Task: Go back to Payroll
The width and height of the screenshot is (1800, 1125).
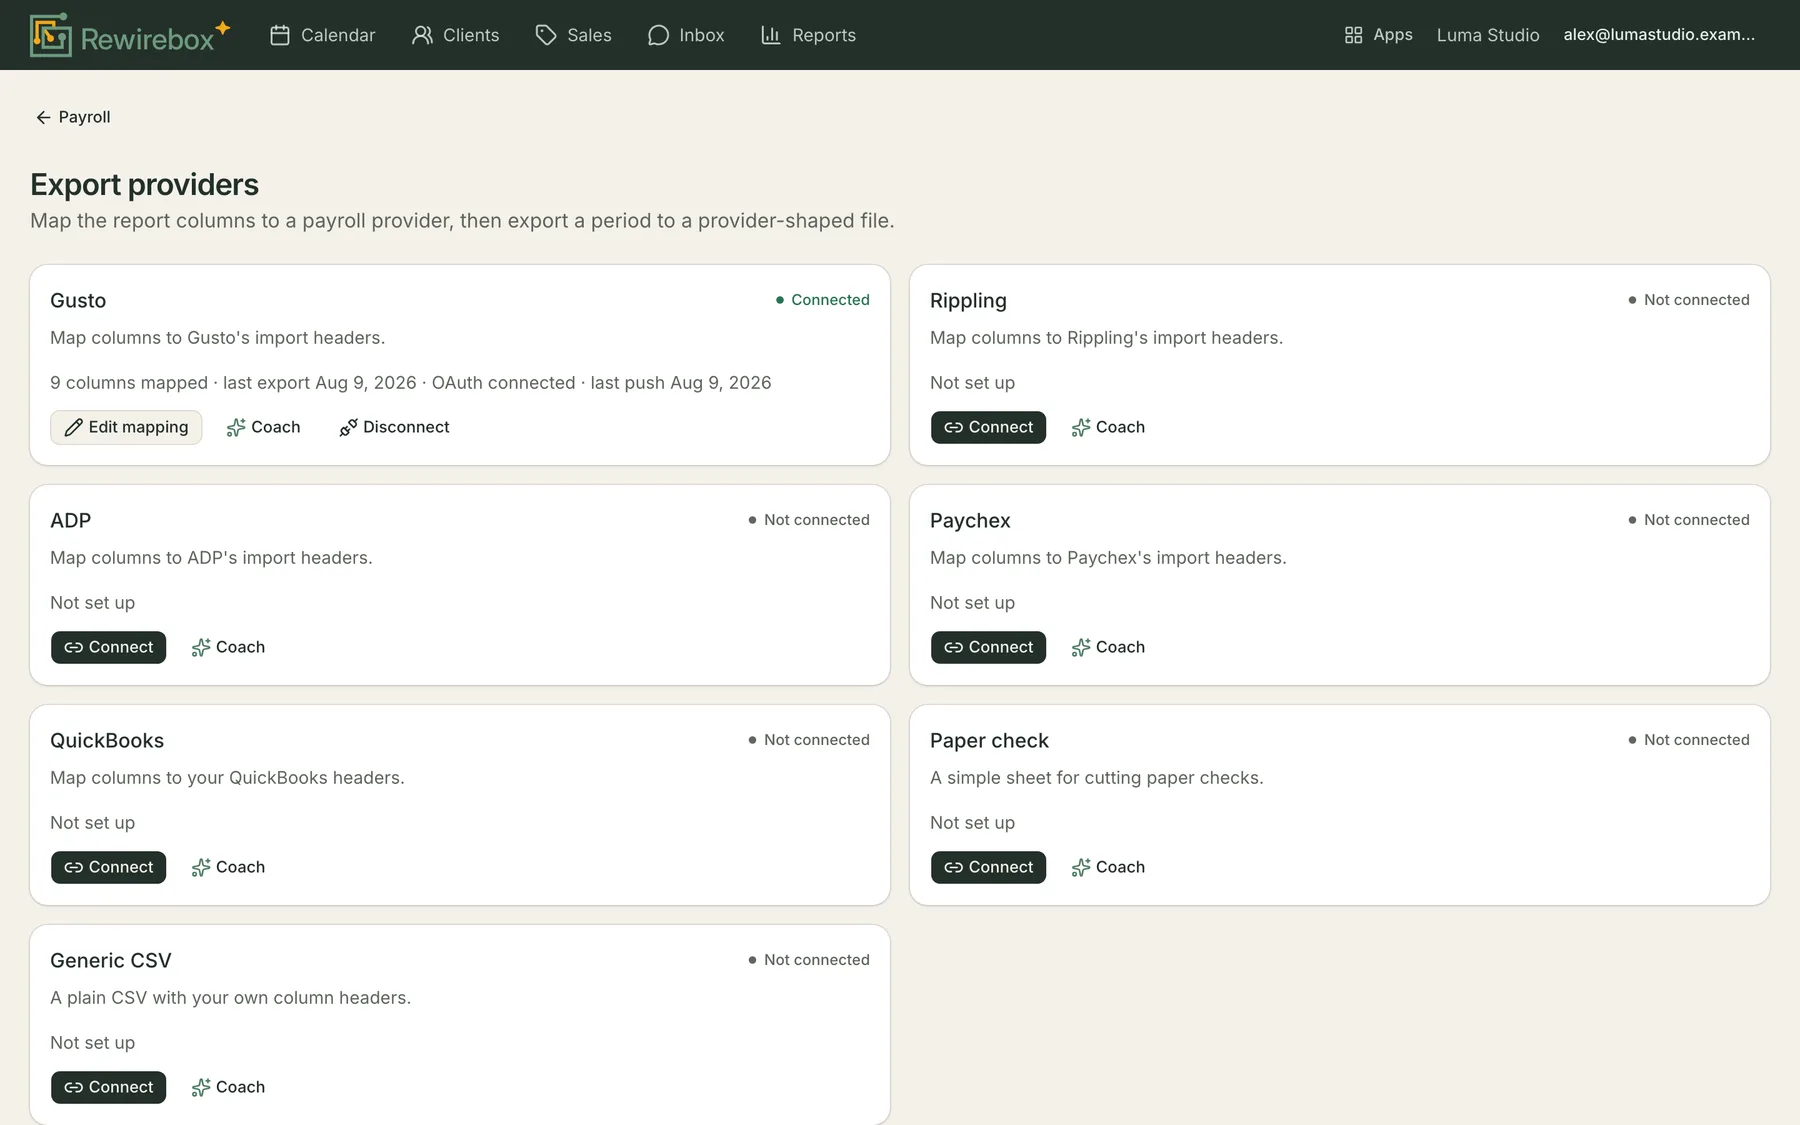Action: [73, 117]
